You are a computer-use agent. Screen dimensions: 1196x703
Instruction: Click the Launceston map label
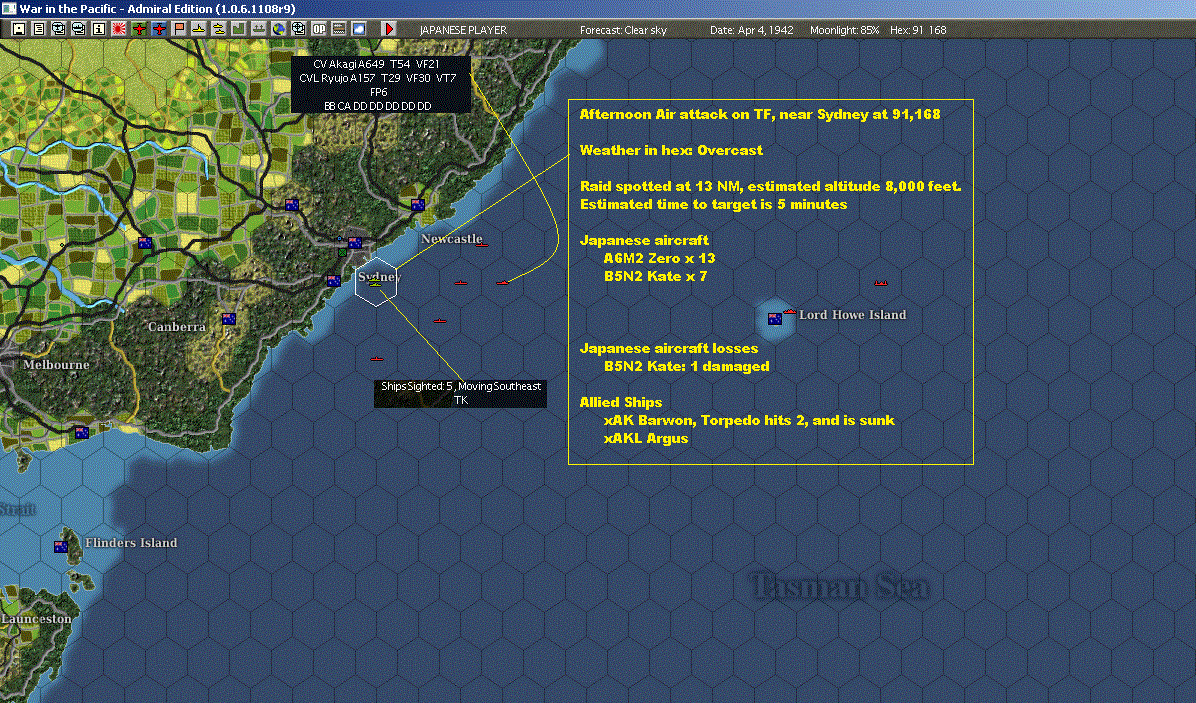[36, 618]
